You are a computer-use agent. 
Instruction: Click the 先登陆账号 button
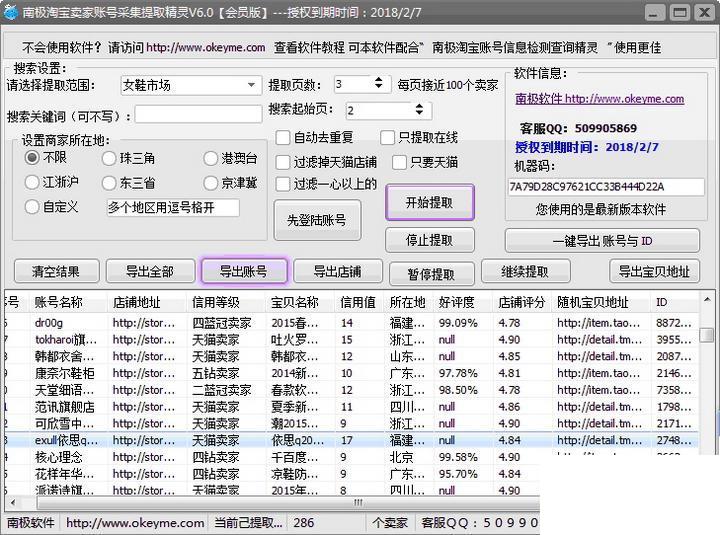point(317,220)
